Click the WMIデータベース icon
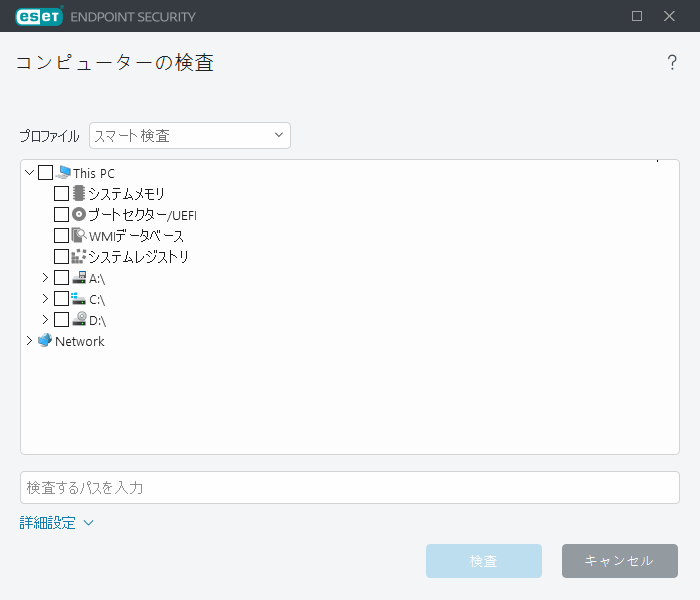The width and height of the screenshot is (700, 600). pos(79,236)
